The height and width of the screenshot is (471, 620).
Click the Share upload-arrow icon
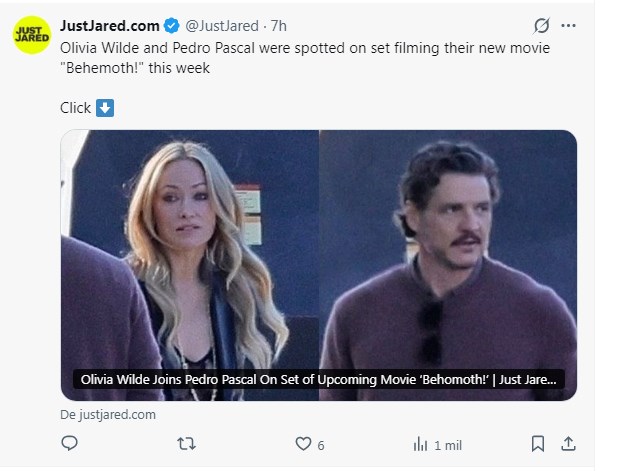point(567,443)
